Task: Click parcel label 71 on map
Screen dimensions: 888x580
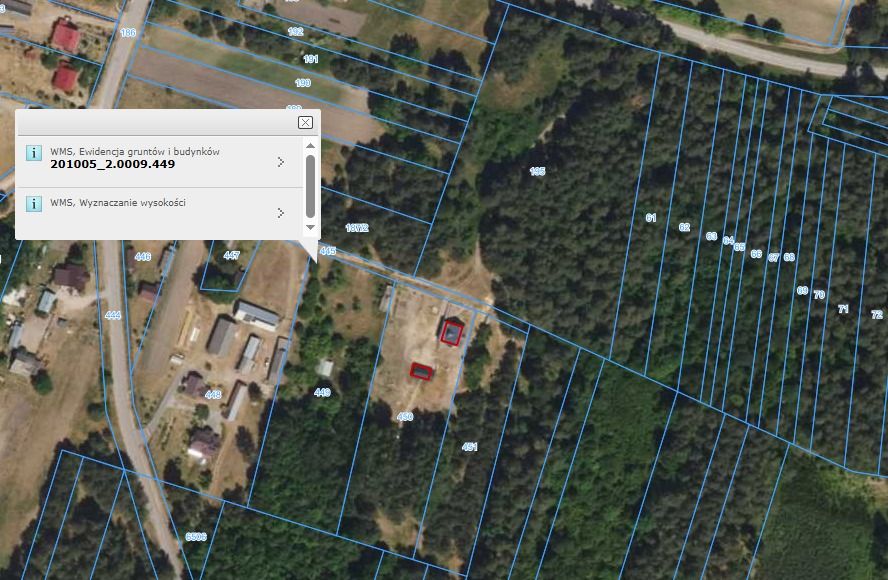Action: coord(843,309)
